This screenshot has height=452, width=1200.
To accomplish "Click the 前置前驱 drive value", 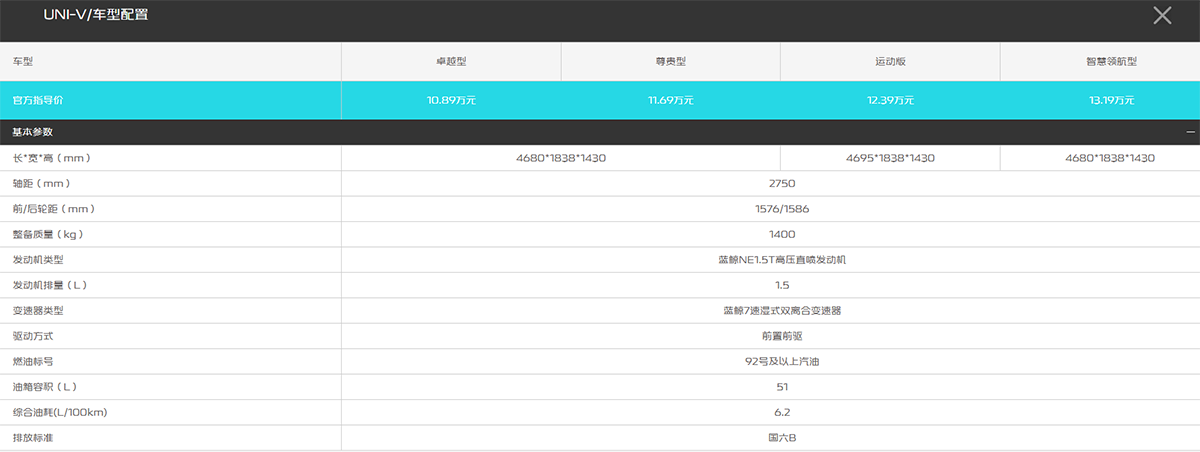I will (782, 336).
